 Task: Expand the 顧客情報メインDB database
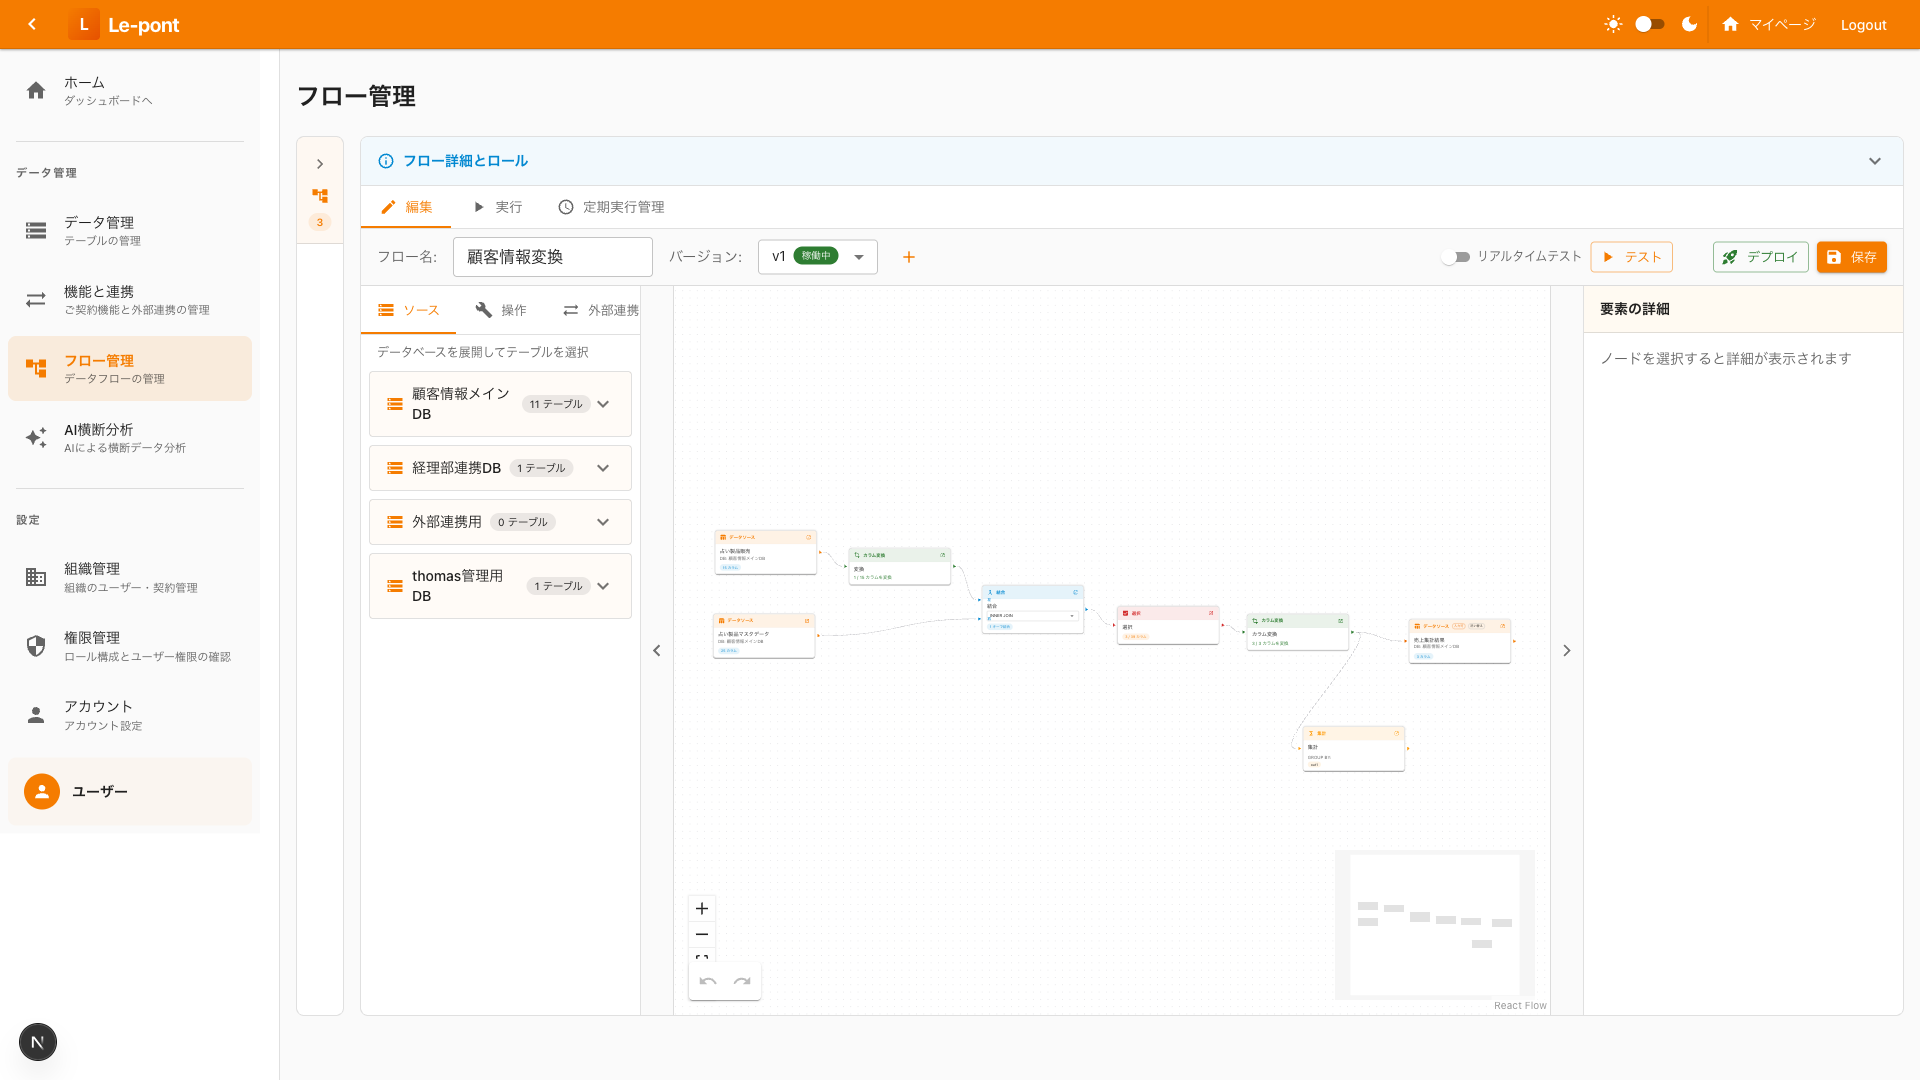[500, 404]
